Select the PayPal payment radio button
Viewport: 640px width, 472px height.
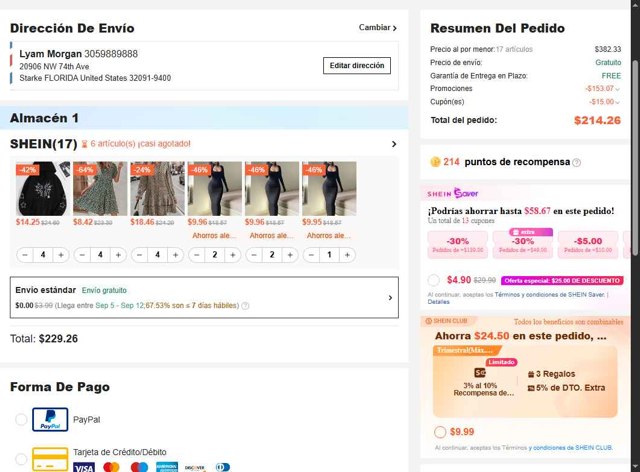tap(21, 419)
